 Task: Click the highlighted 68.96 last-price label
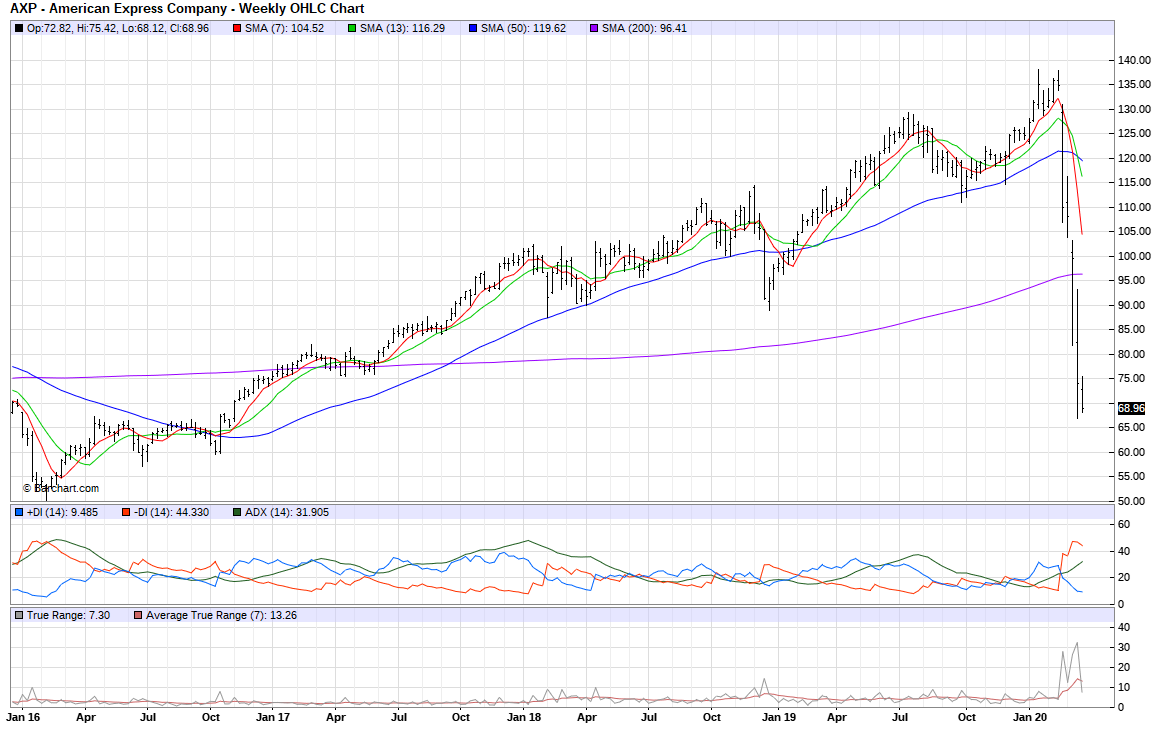1131,408
